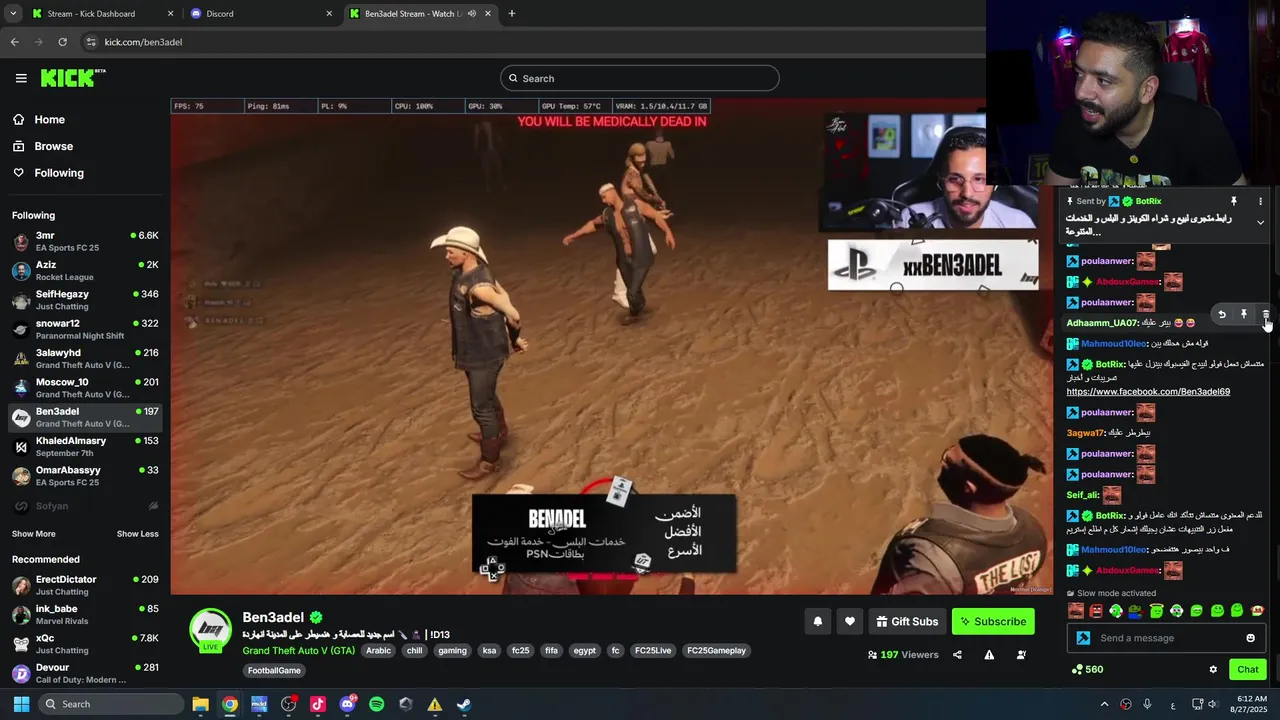Open the browser tab search dropdown
Screen dimensions: 1280x720
(13, 14)
